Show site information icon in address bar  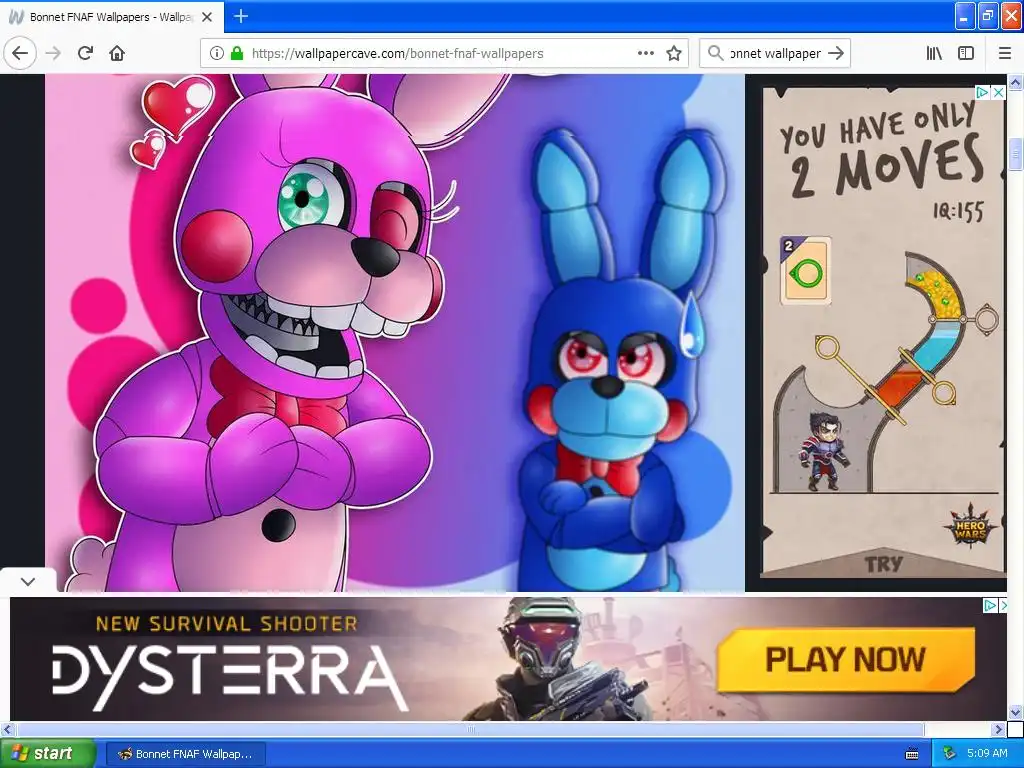(217, 54)
